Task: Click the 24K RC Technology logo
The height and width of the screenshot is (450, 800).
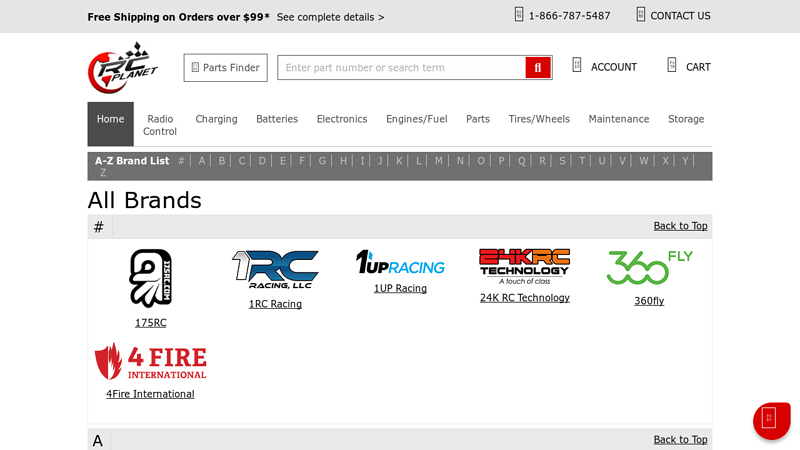Action: [524, 266]
